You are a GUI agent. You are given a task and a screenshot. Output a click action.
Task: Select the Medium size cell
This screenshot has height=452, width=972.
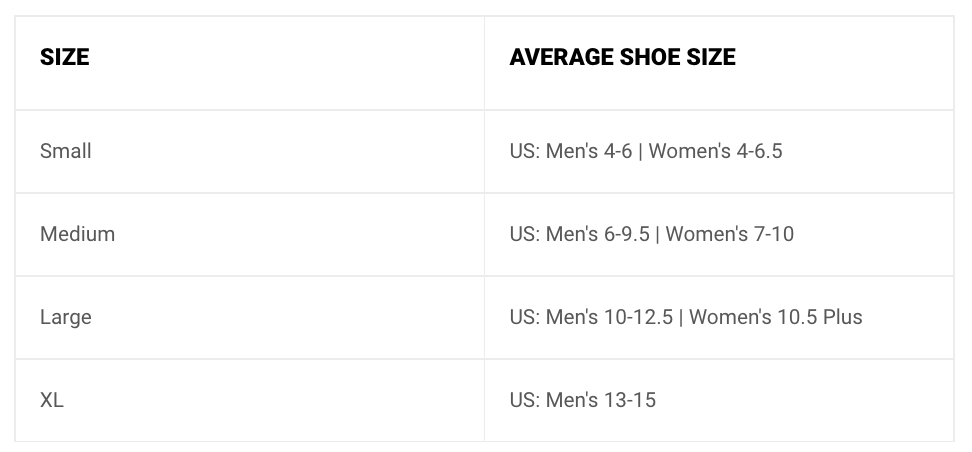249,234
